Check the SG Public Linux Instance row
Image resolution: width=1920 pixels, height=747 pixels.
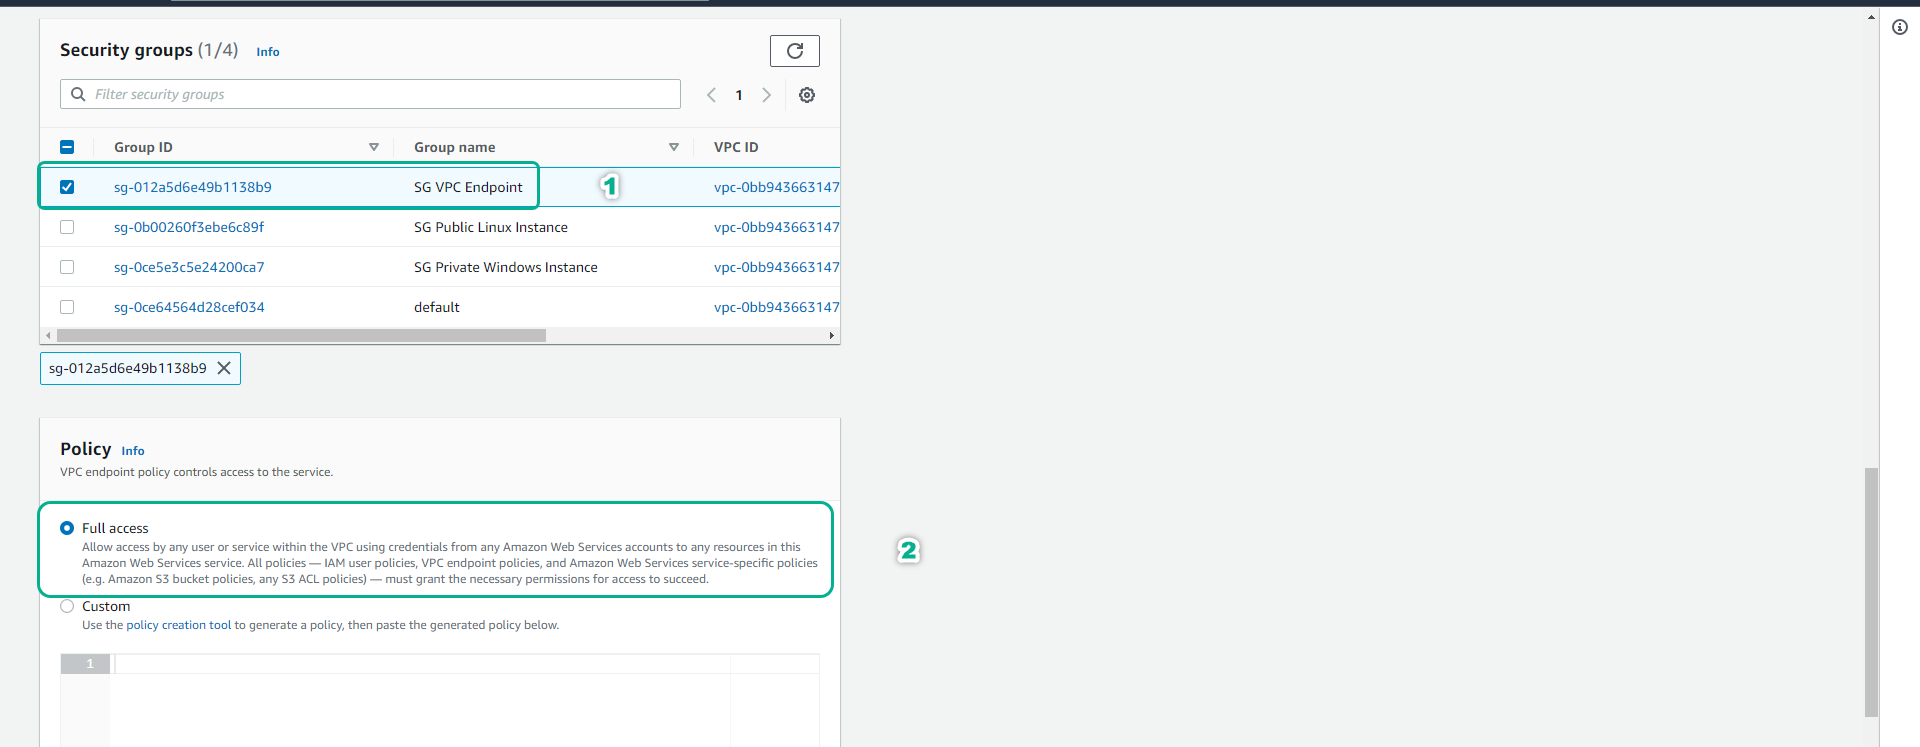coord(67,227)
